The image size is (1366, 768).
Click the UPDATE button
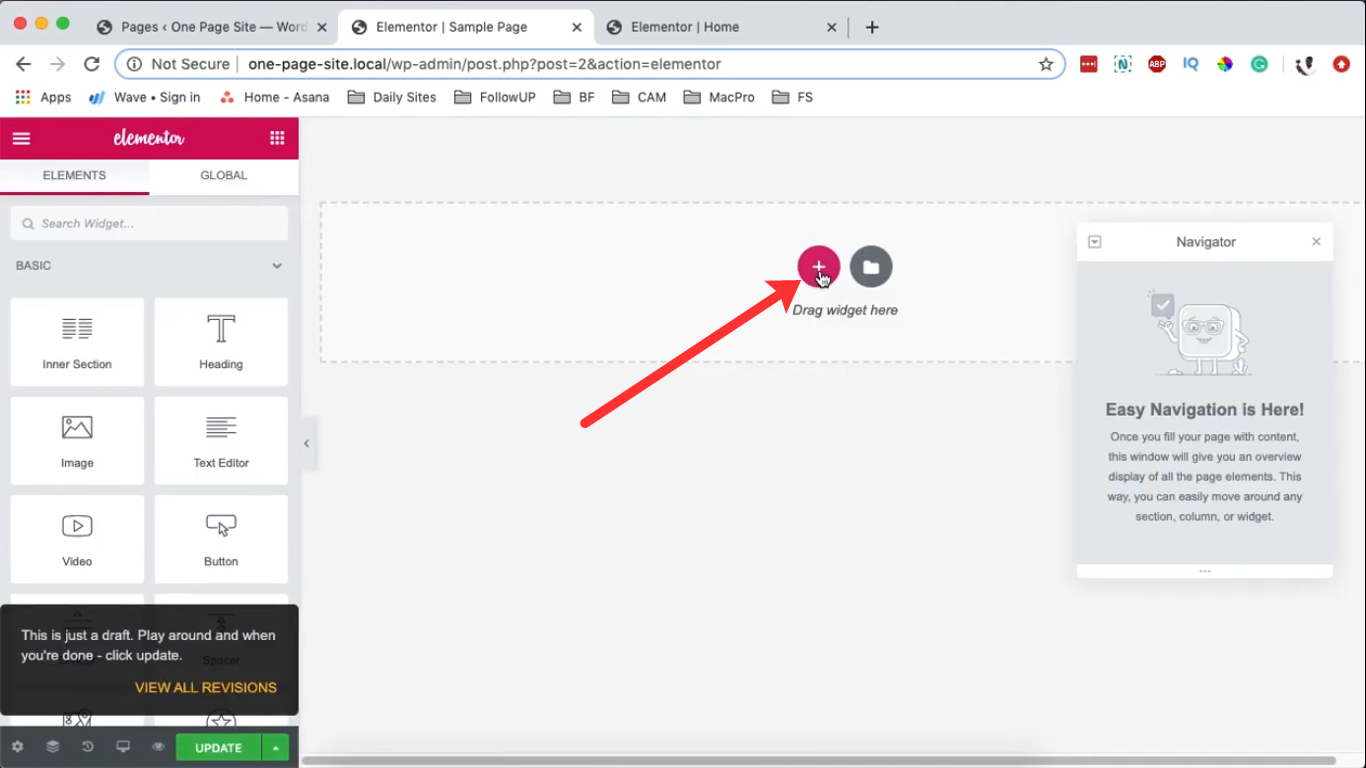pos(218,748)
